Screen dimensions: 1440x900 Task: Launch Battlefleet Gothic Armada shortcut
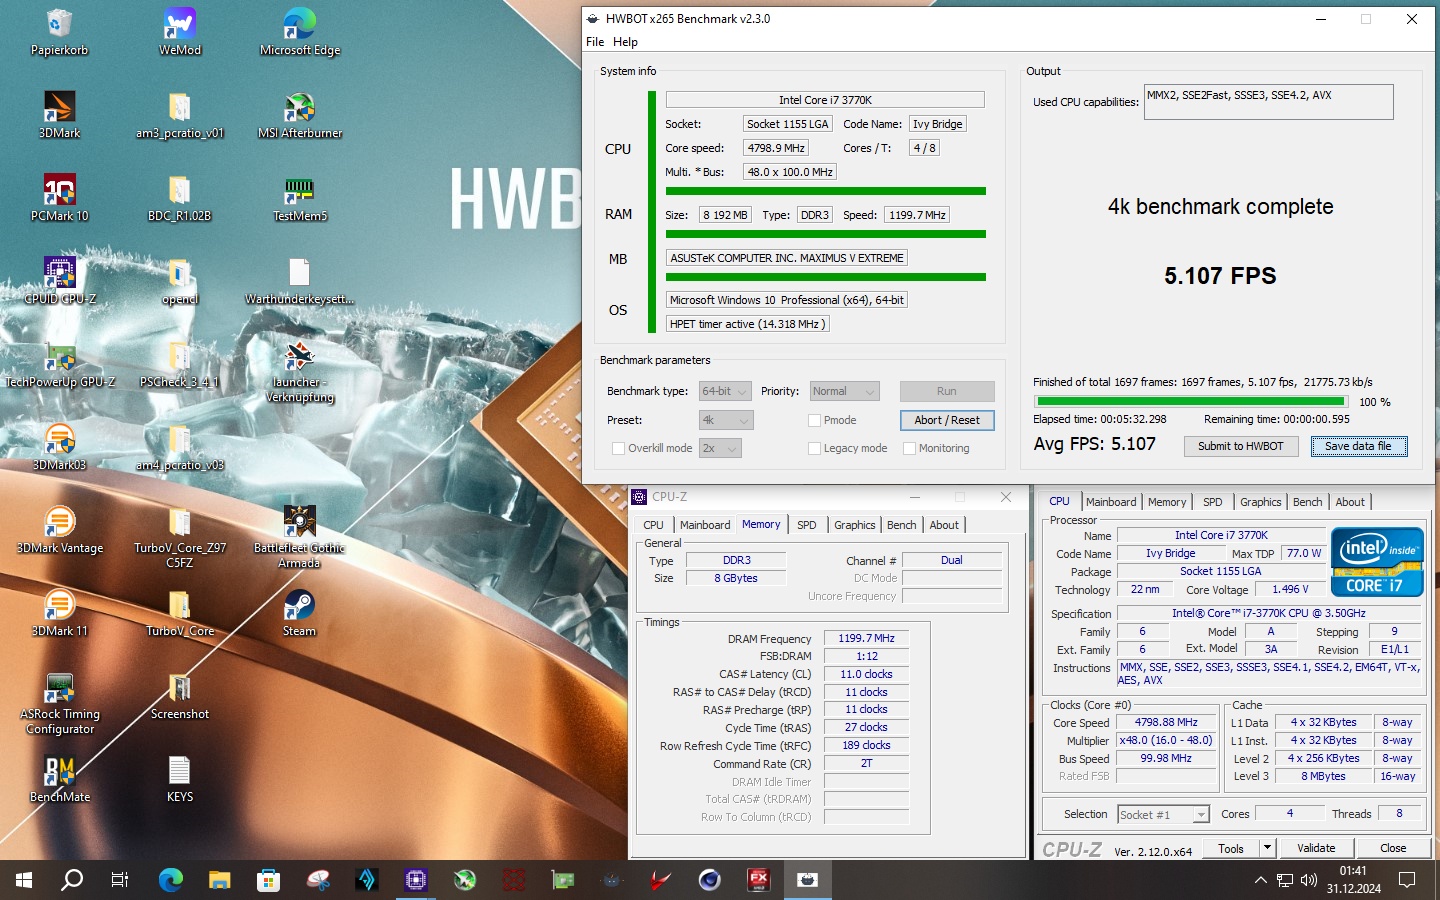[300, 537]
